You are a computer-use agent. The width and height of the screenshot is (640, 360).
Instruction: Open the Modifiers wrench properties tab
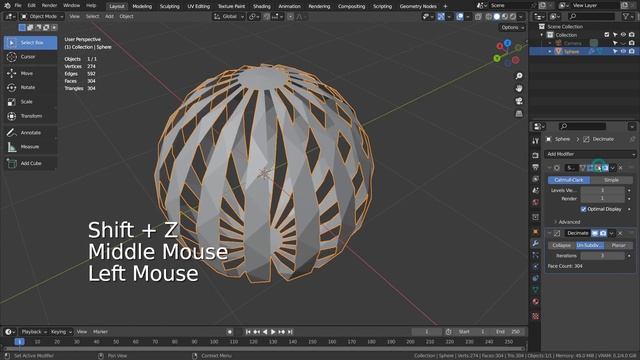536,244
